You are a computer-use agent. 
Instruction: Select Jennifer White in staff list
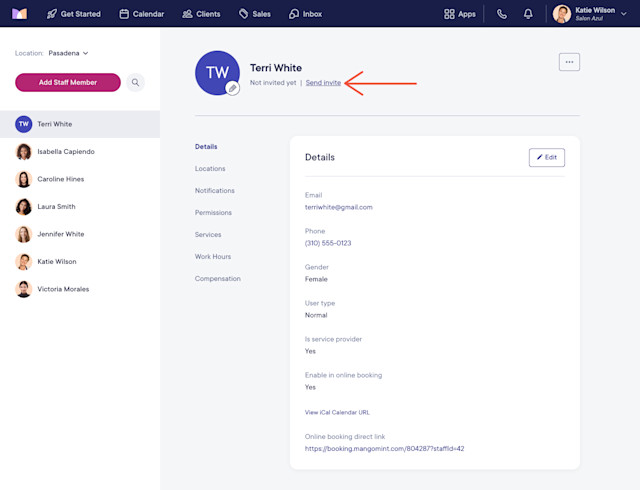tap(80, 234)
